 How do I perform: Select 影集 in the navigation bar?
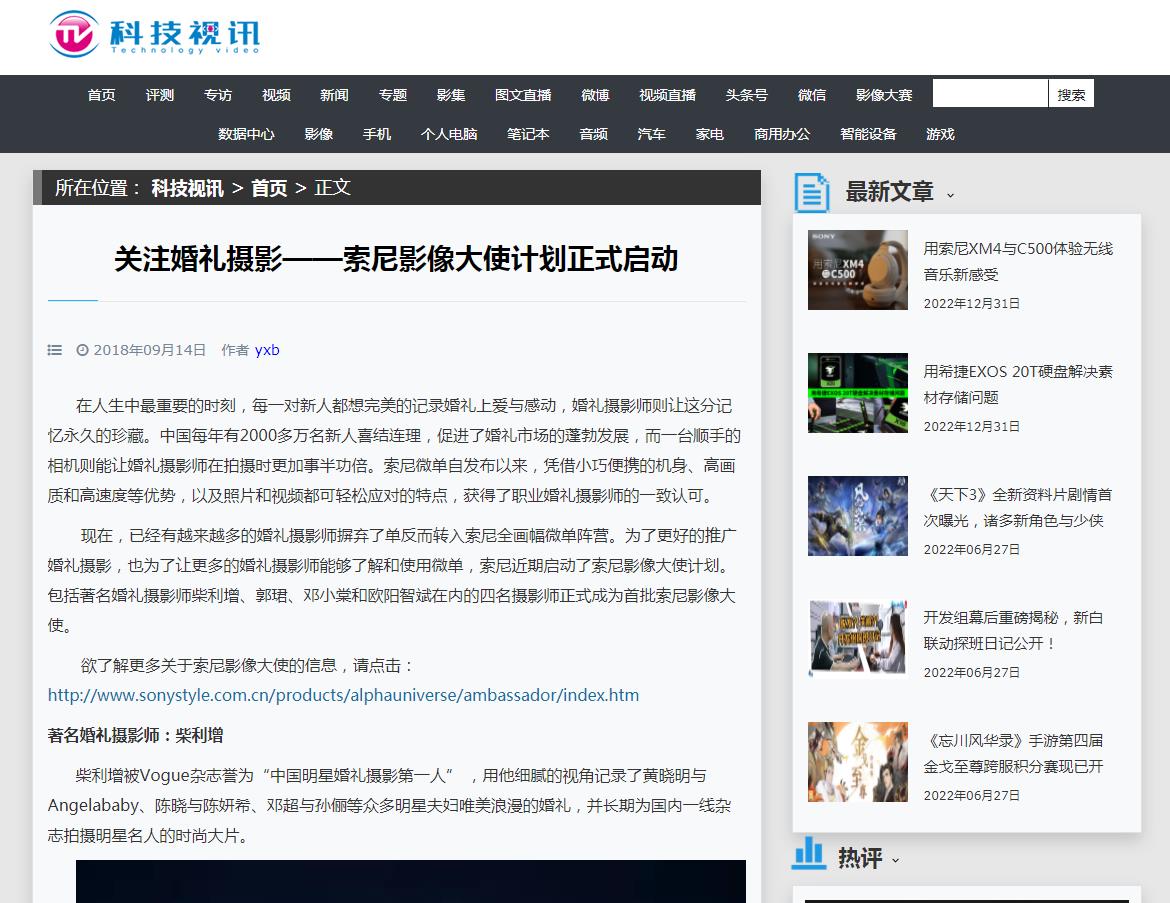click(x=451, y=95)
